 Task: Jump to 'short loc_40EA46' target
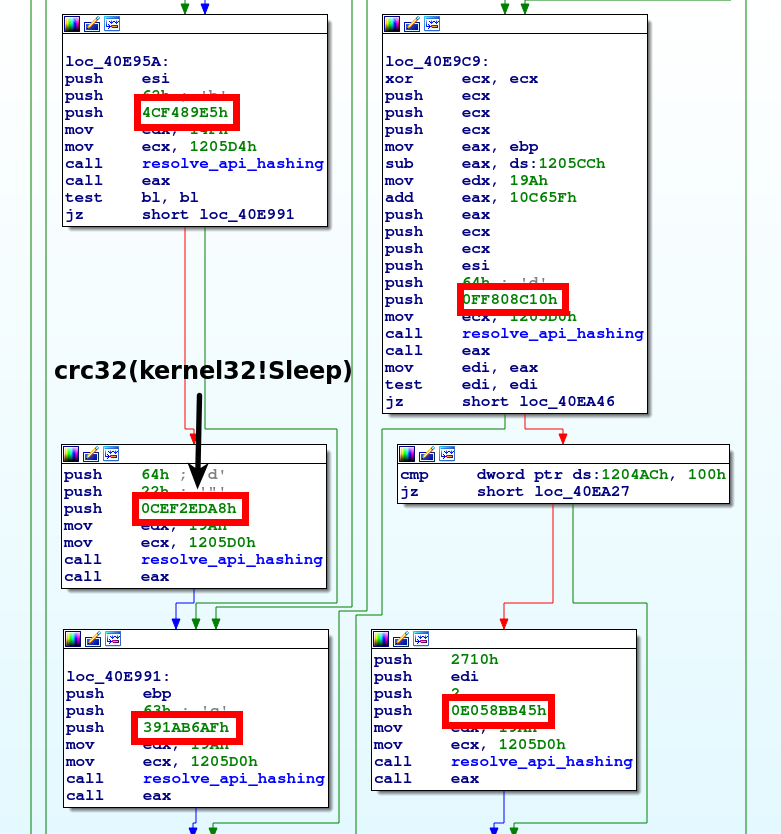coord(538,402)
